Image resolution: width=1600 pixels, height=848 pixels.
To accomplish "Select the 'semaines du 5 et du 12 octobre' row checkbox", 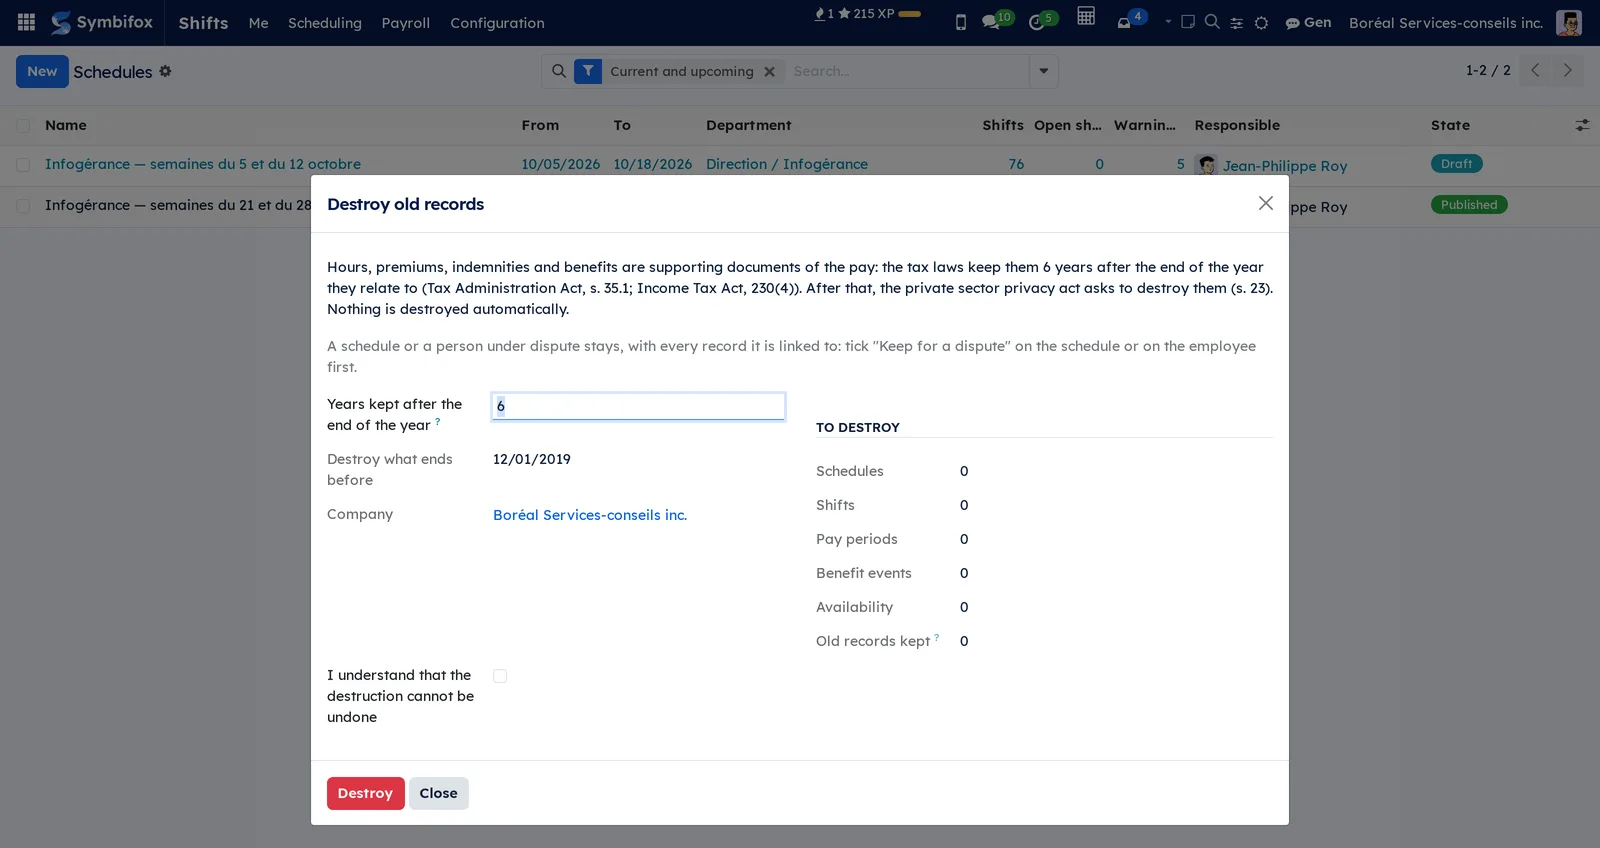I will pos(23,165).
